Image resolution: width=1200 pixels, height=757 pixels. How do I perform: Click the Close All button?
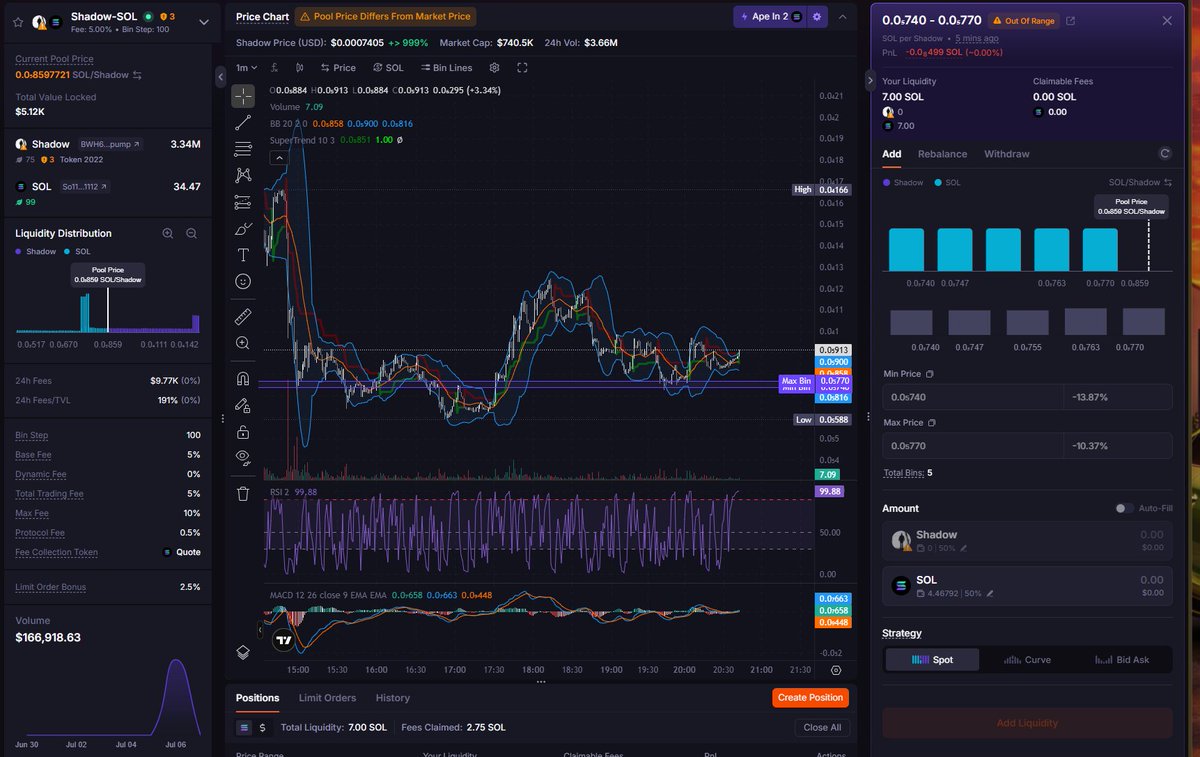pyautogui.click(x=822, y=728)
